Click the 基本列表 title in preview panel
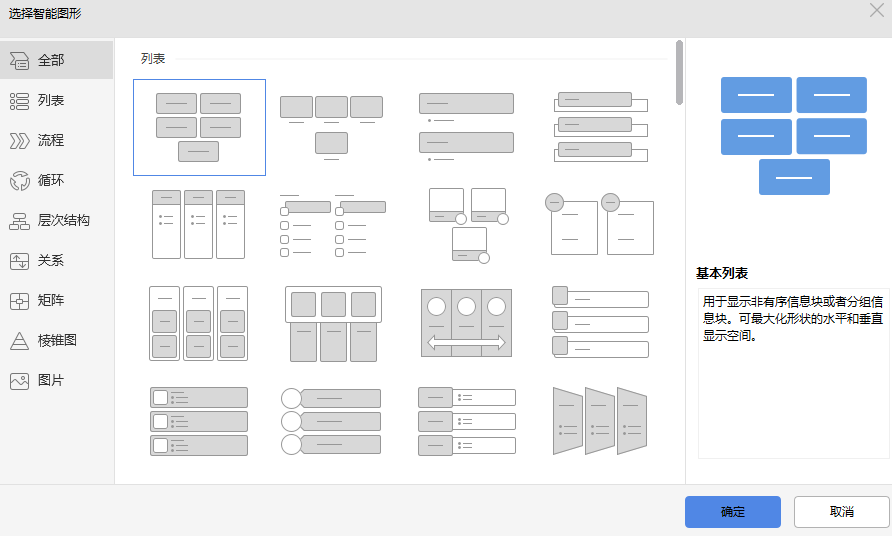This screenshot has height=536, width=892. click(x=722, y=274)
